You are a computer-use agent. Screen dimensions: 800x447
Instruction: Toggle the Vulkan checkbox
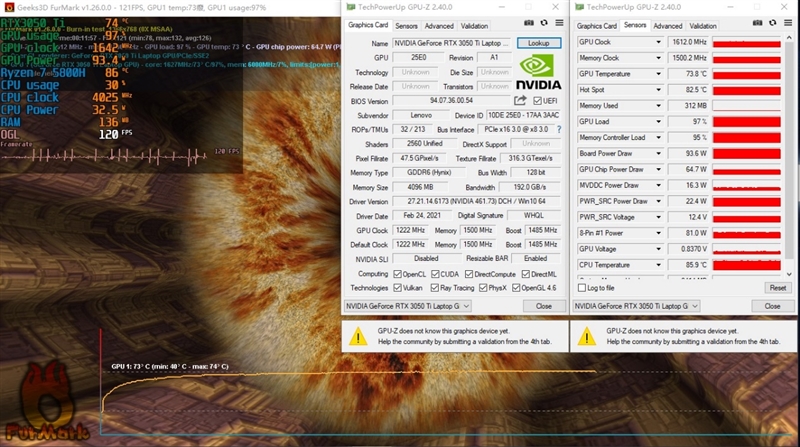397,288
